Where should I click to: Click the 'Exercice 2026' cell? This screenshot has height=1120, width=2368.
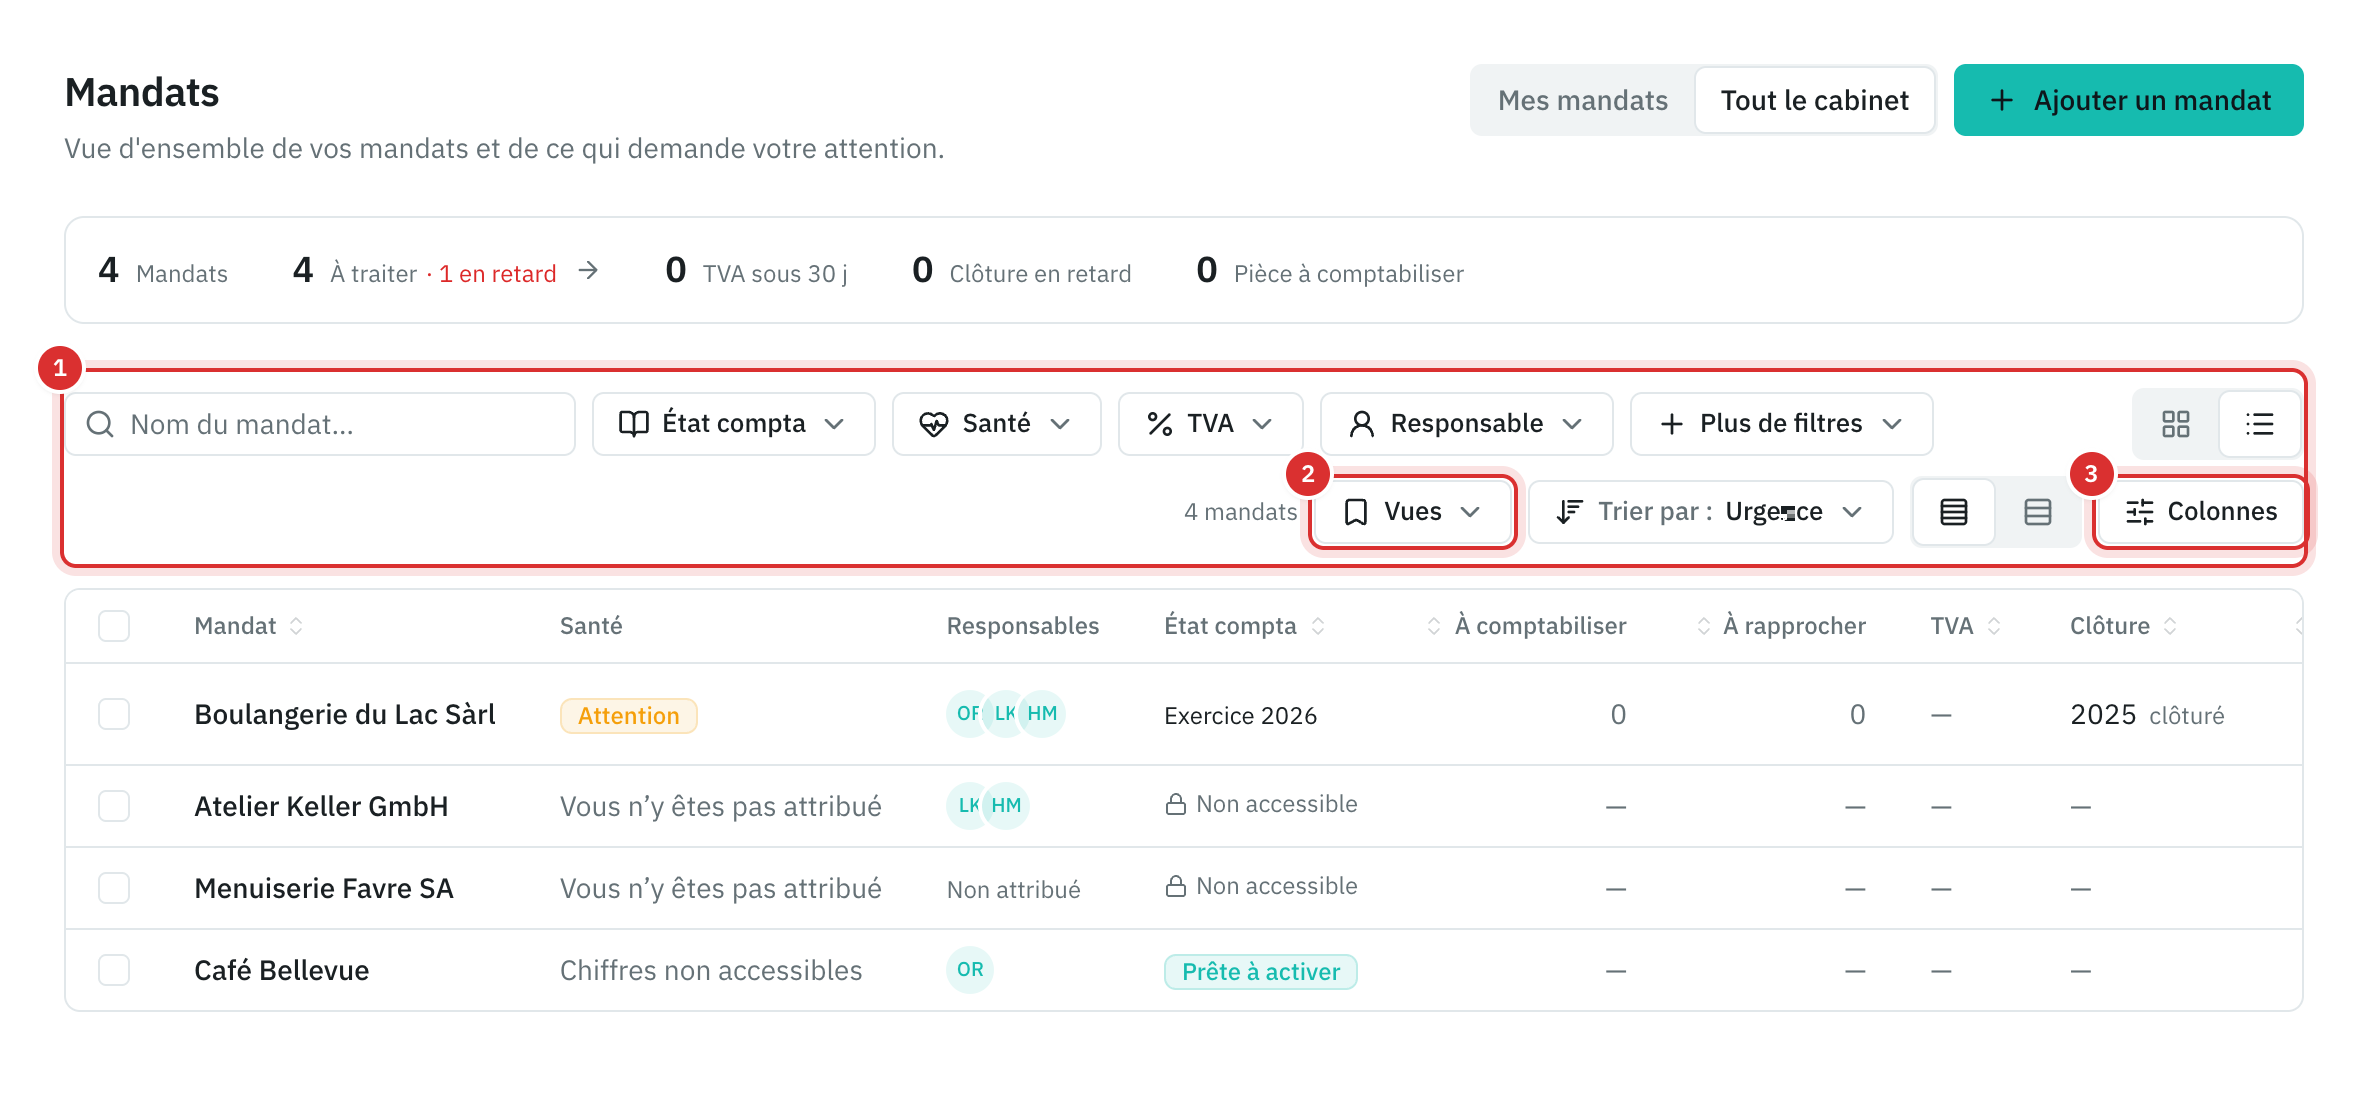click(1240, 716)
